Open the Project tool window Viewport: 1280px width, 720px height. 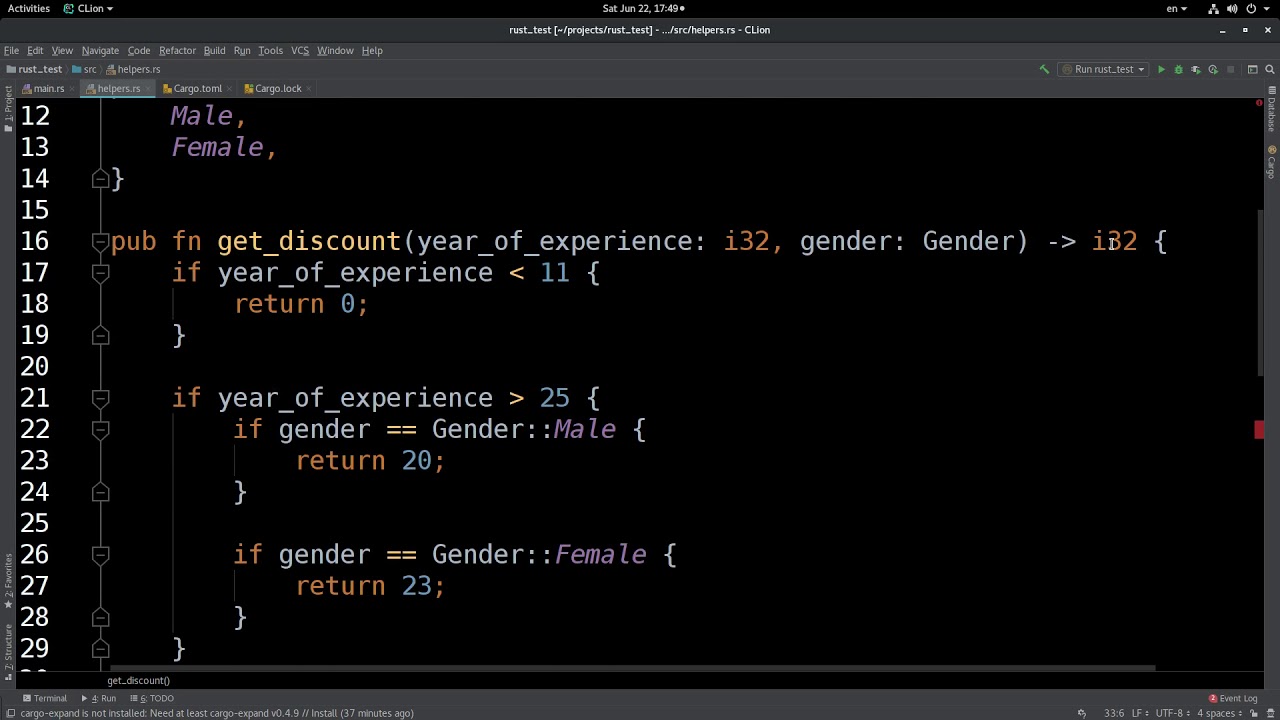click(x=8, y=108)
